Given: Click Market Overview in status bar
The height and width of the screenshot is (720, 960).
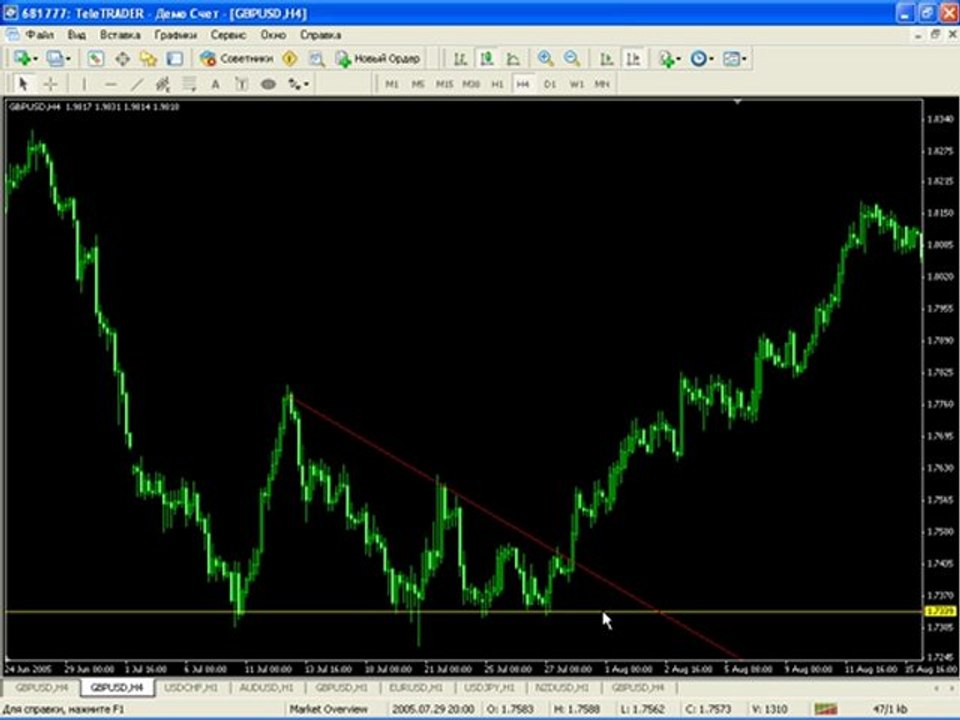Looking at the screenshot, I should pyautogui.click(x=329, y=709).
